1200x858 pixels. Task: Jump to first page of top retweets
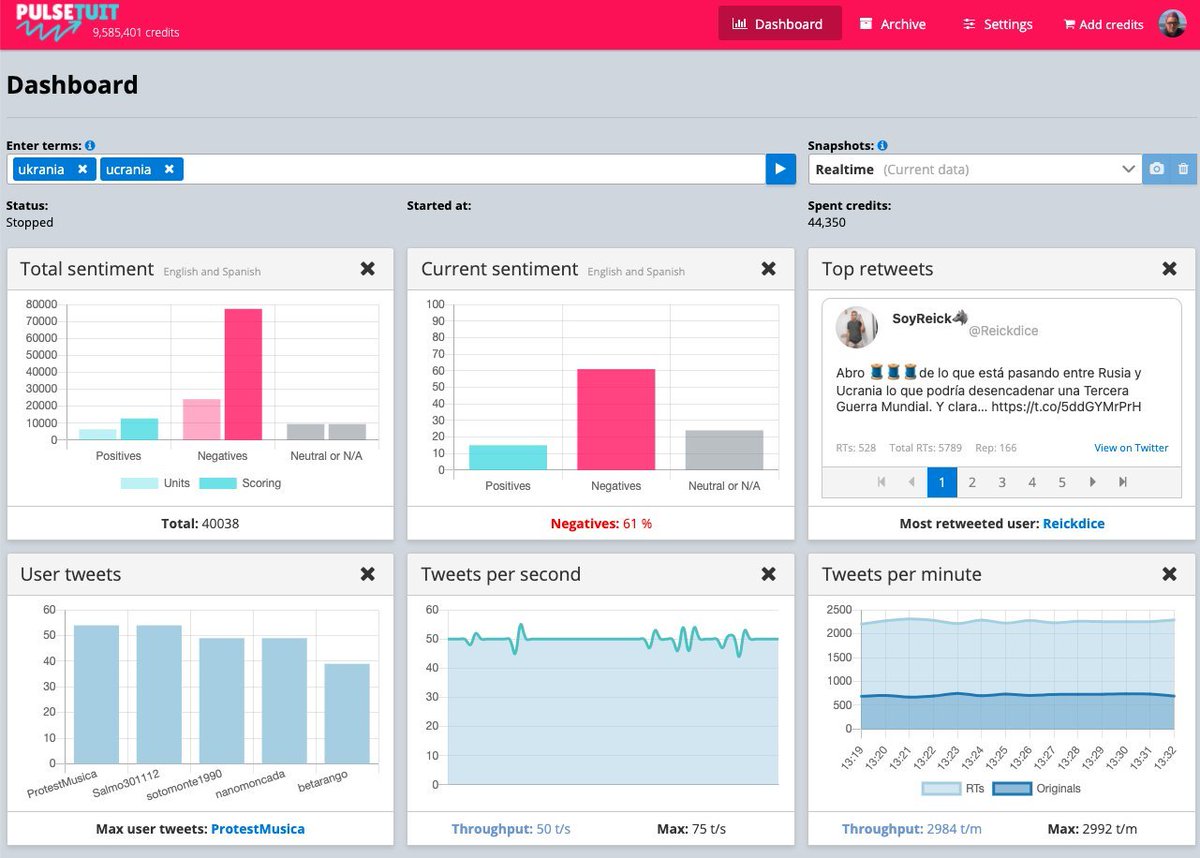(x=881, y=482)
